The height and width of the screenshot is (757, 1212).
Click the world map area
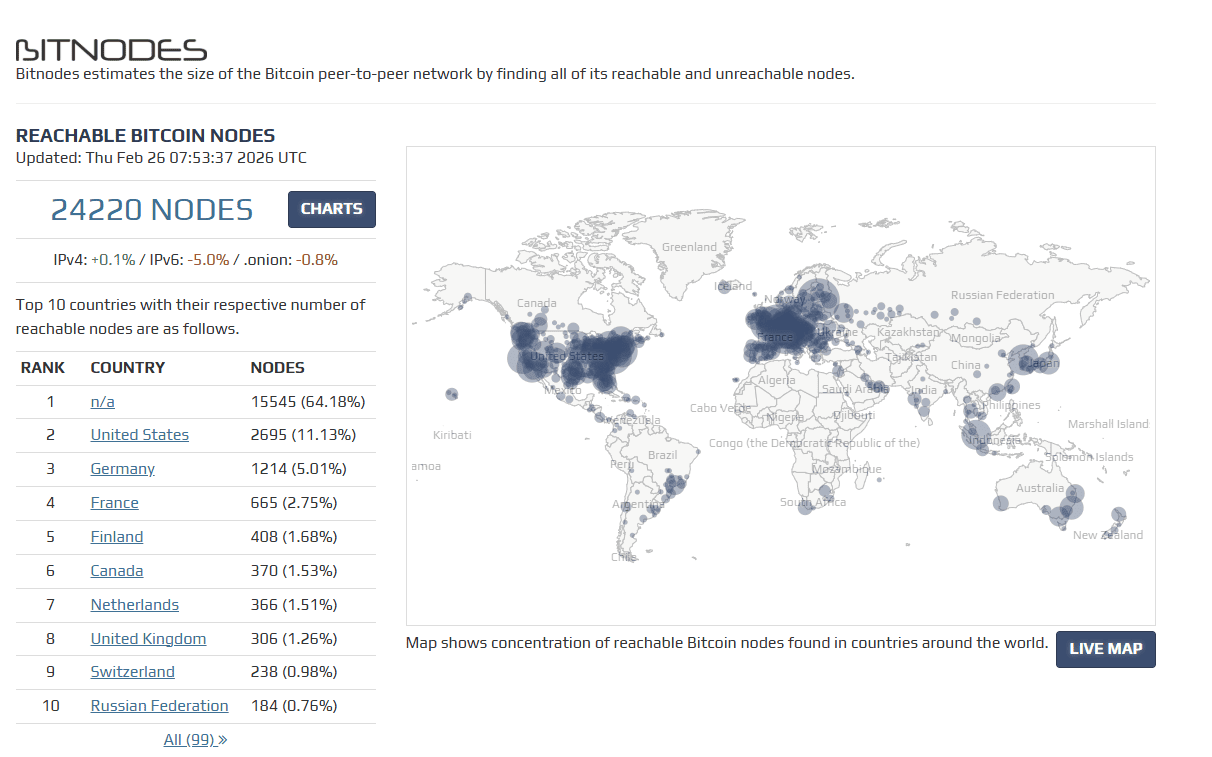click(x=780, y=384)
